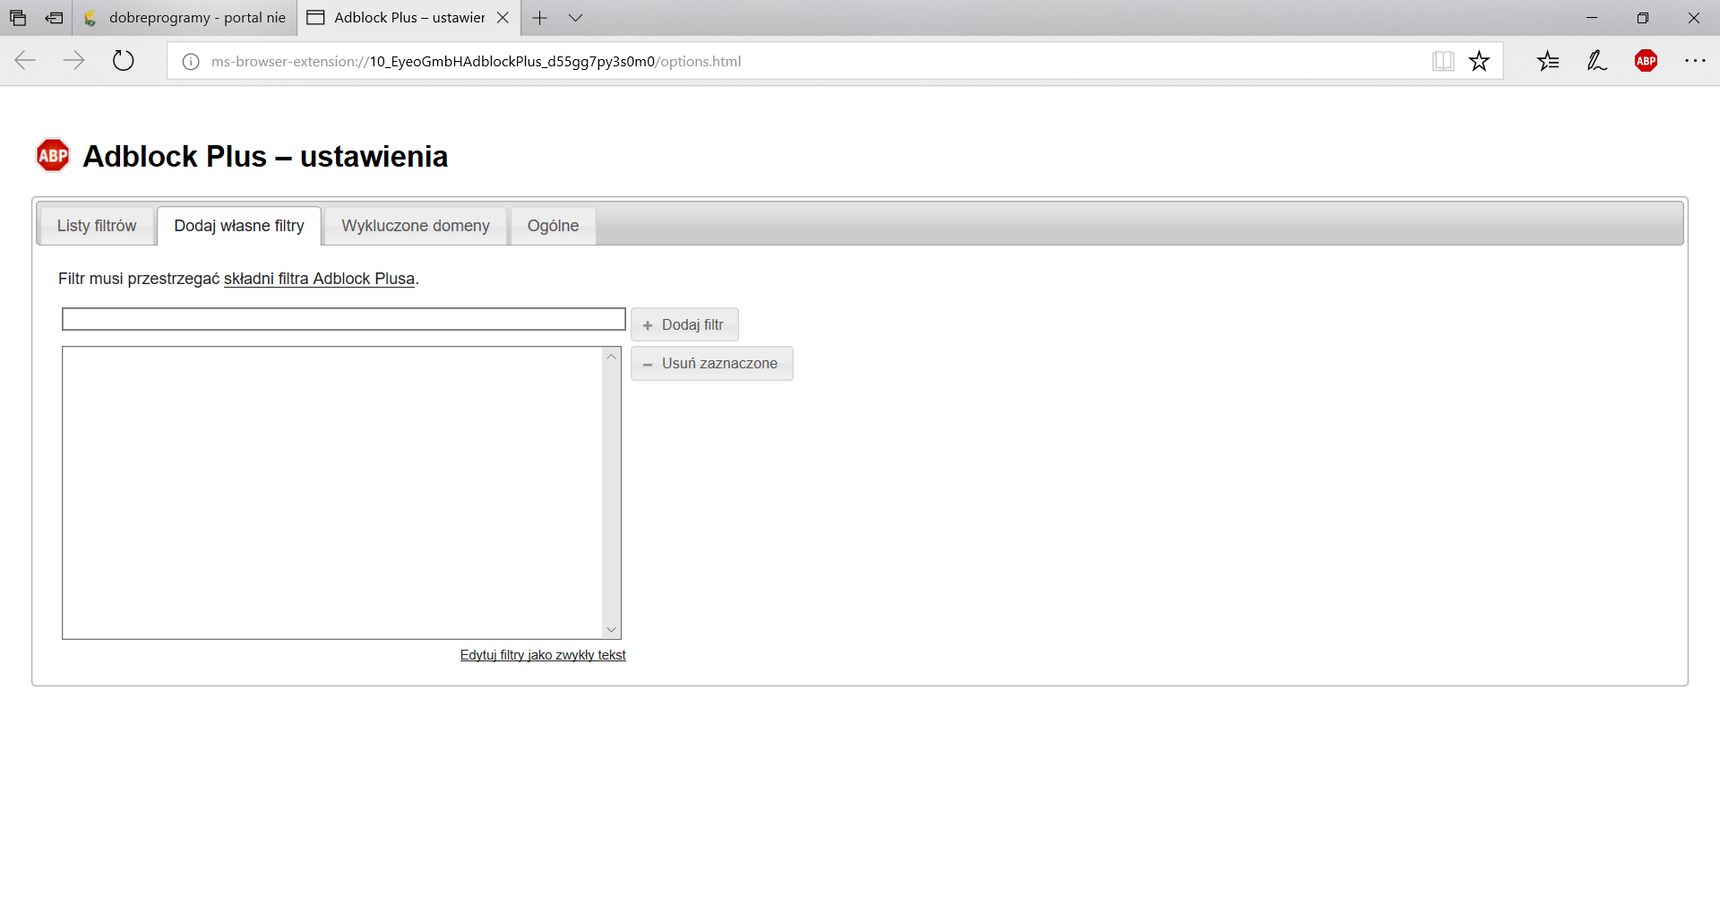1720x923 pixels.
Task: Close the Adblock Plus settings tab
Action: pyautogui.click(x=503, y=18)
